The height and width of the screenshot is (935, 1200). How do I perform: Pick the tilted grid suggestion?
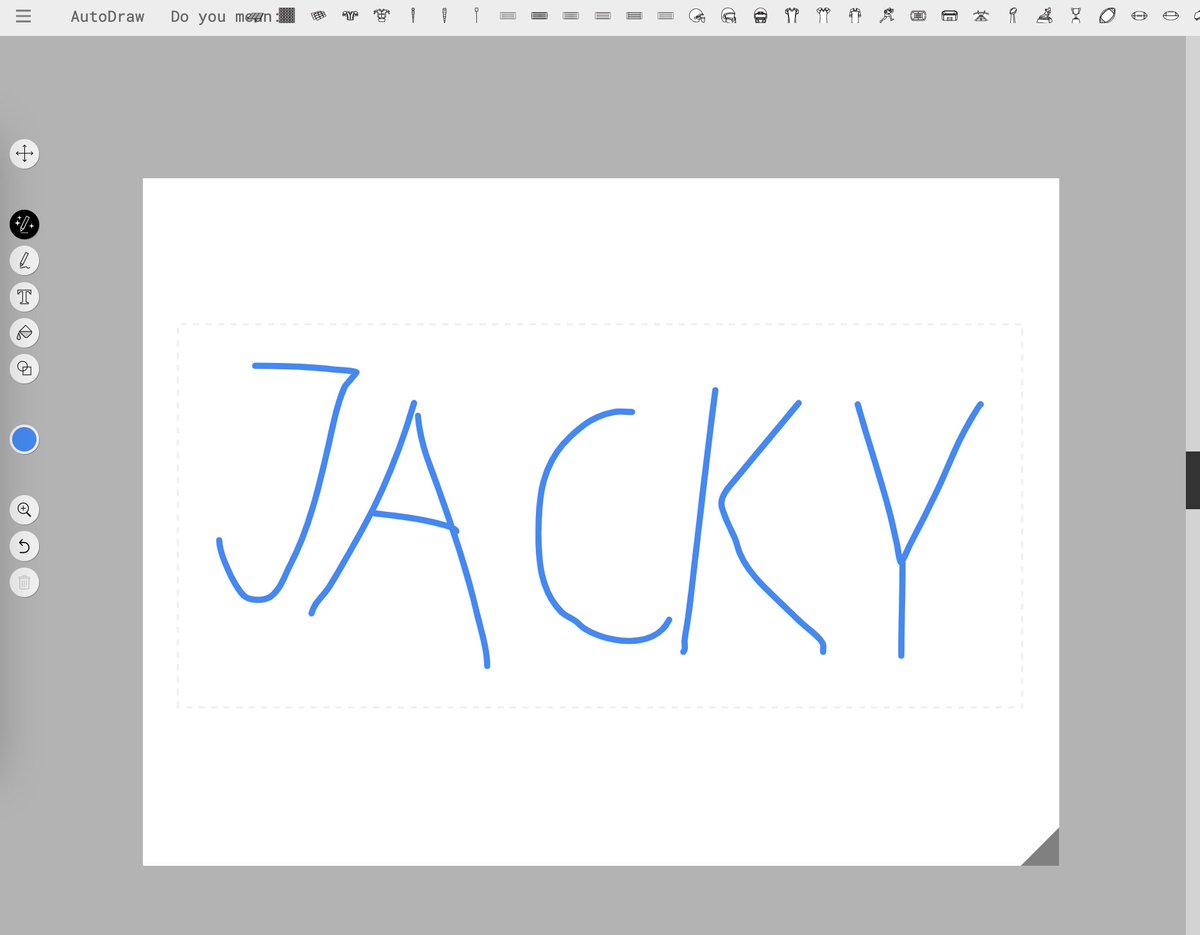pos(318,16)
